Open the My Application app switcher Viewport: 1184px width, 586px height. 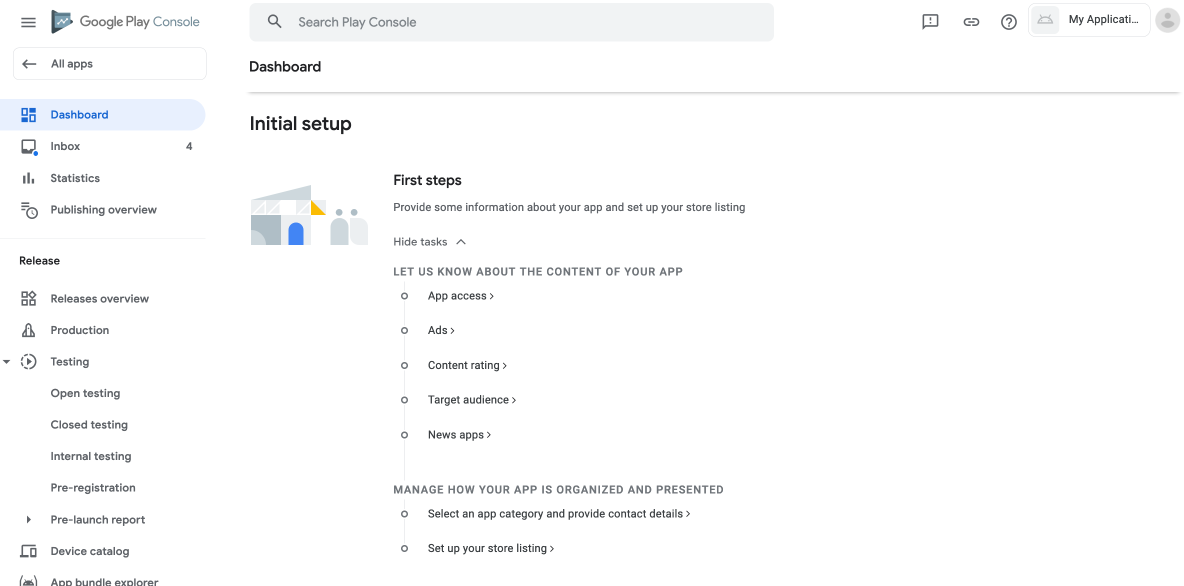click(x=1089, y=20)
